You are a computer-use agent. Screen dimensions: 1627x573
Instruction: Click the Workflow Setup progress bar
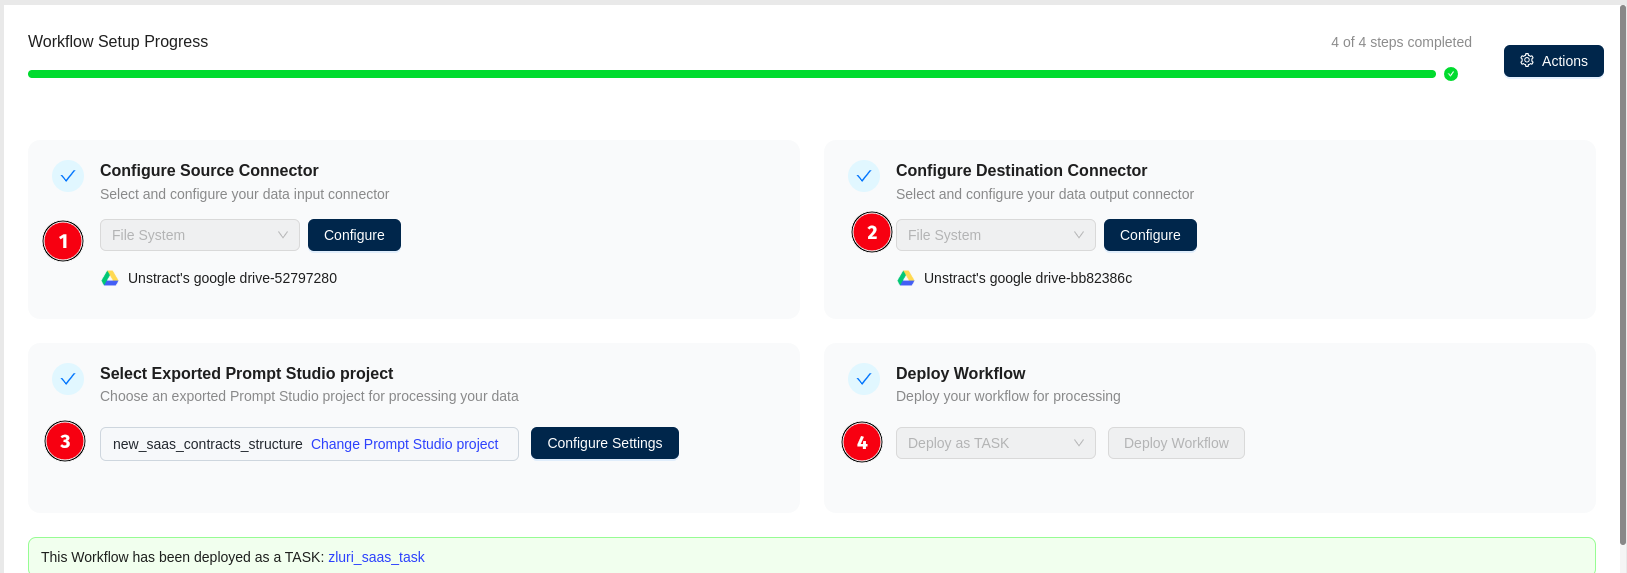(732, 74)
